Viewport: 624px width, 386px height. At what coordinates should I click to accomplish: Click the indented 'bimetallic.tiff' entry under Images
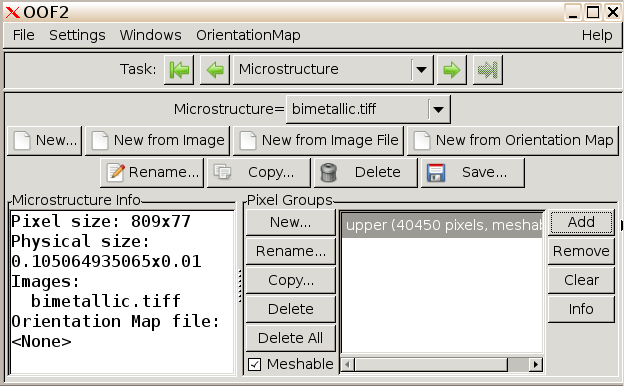[x=106, y=301]
